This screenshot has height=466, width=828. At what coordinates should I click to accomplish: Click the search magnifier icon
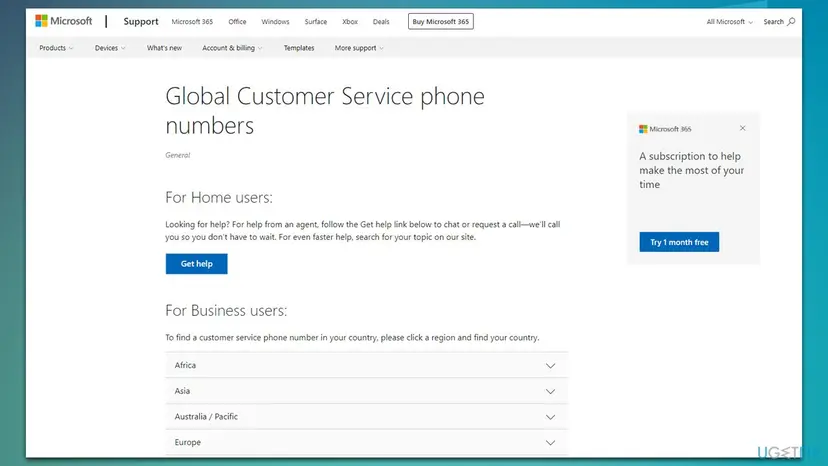[791, 22]
